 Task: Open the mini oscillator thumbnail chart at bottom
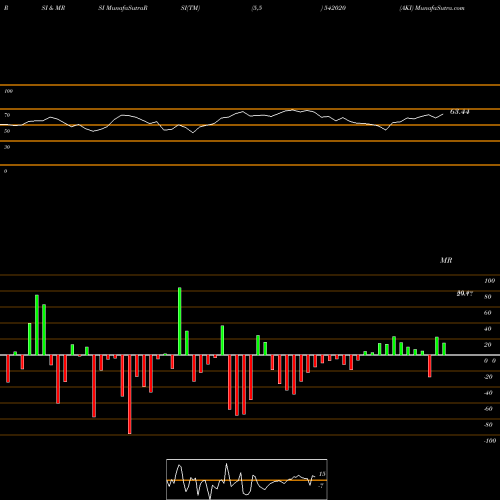[x=247, y=479]
